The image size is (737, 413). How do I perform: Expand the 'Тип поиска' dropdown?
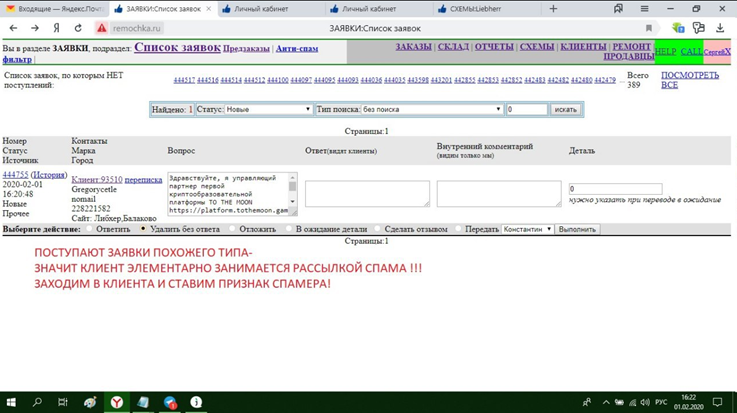click(x=432, y=109)
